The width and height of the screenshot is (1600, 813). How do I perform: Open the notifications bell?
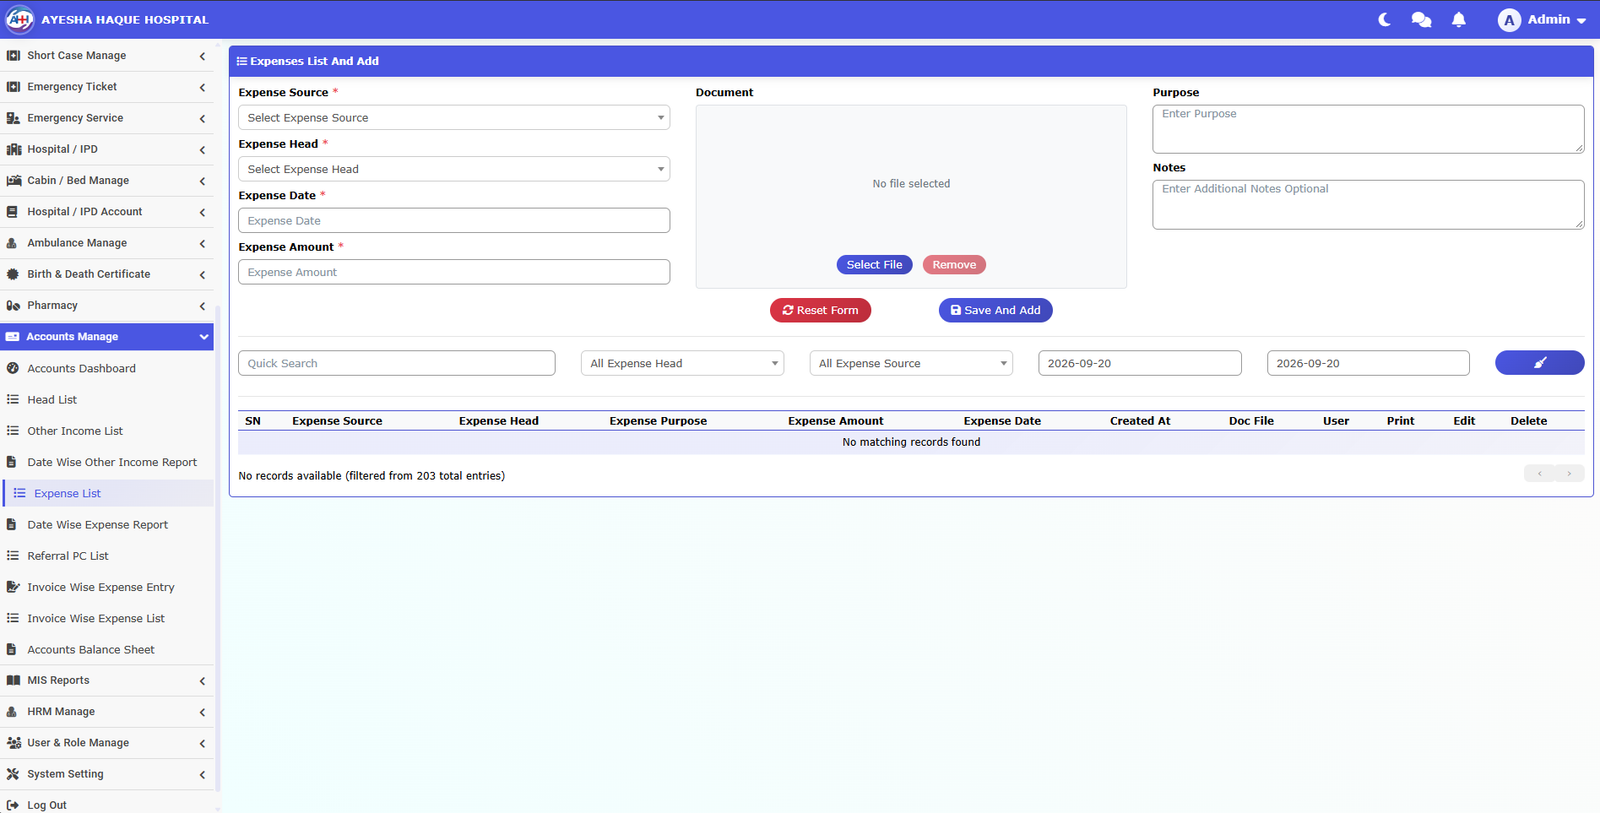tap(1459, 20)
